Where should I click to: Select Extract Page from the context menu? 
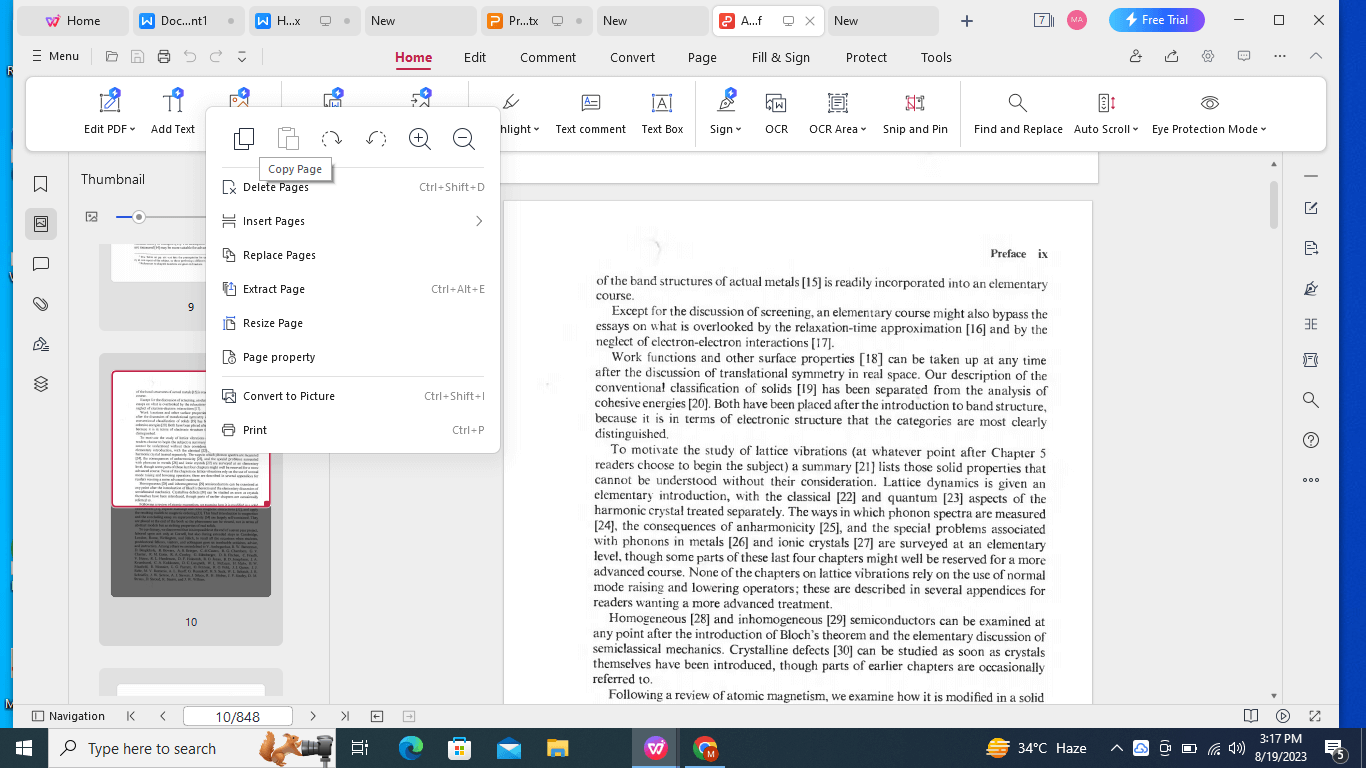(x=273, y=288)
